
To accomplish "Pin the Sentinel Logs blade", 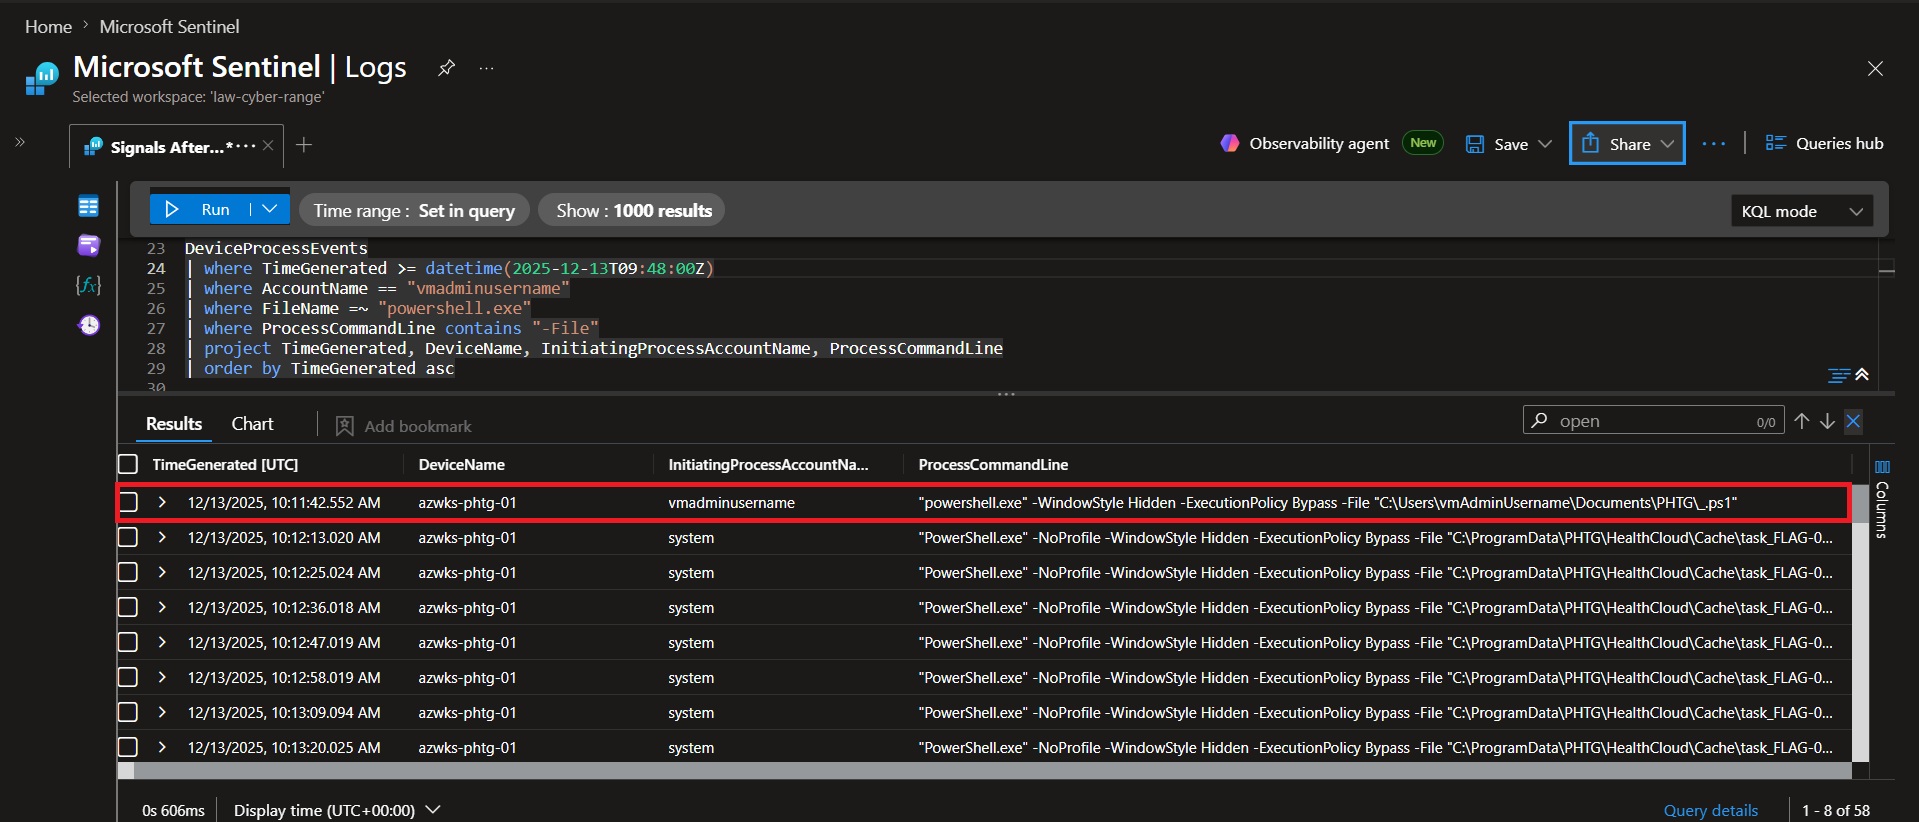I will tap(446, 68).
